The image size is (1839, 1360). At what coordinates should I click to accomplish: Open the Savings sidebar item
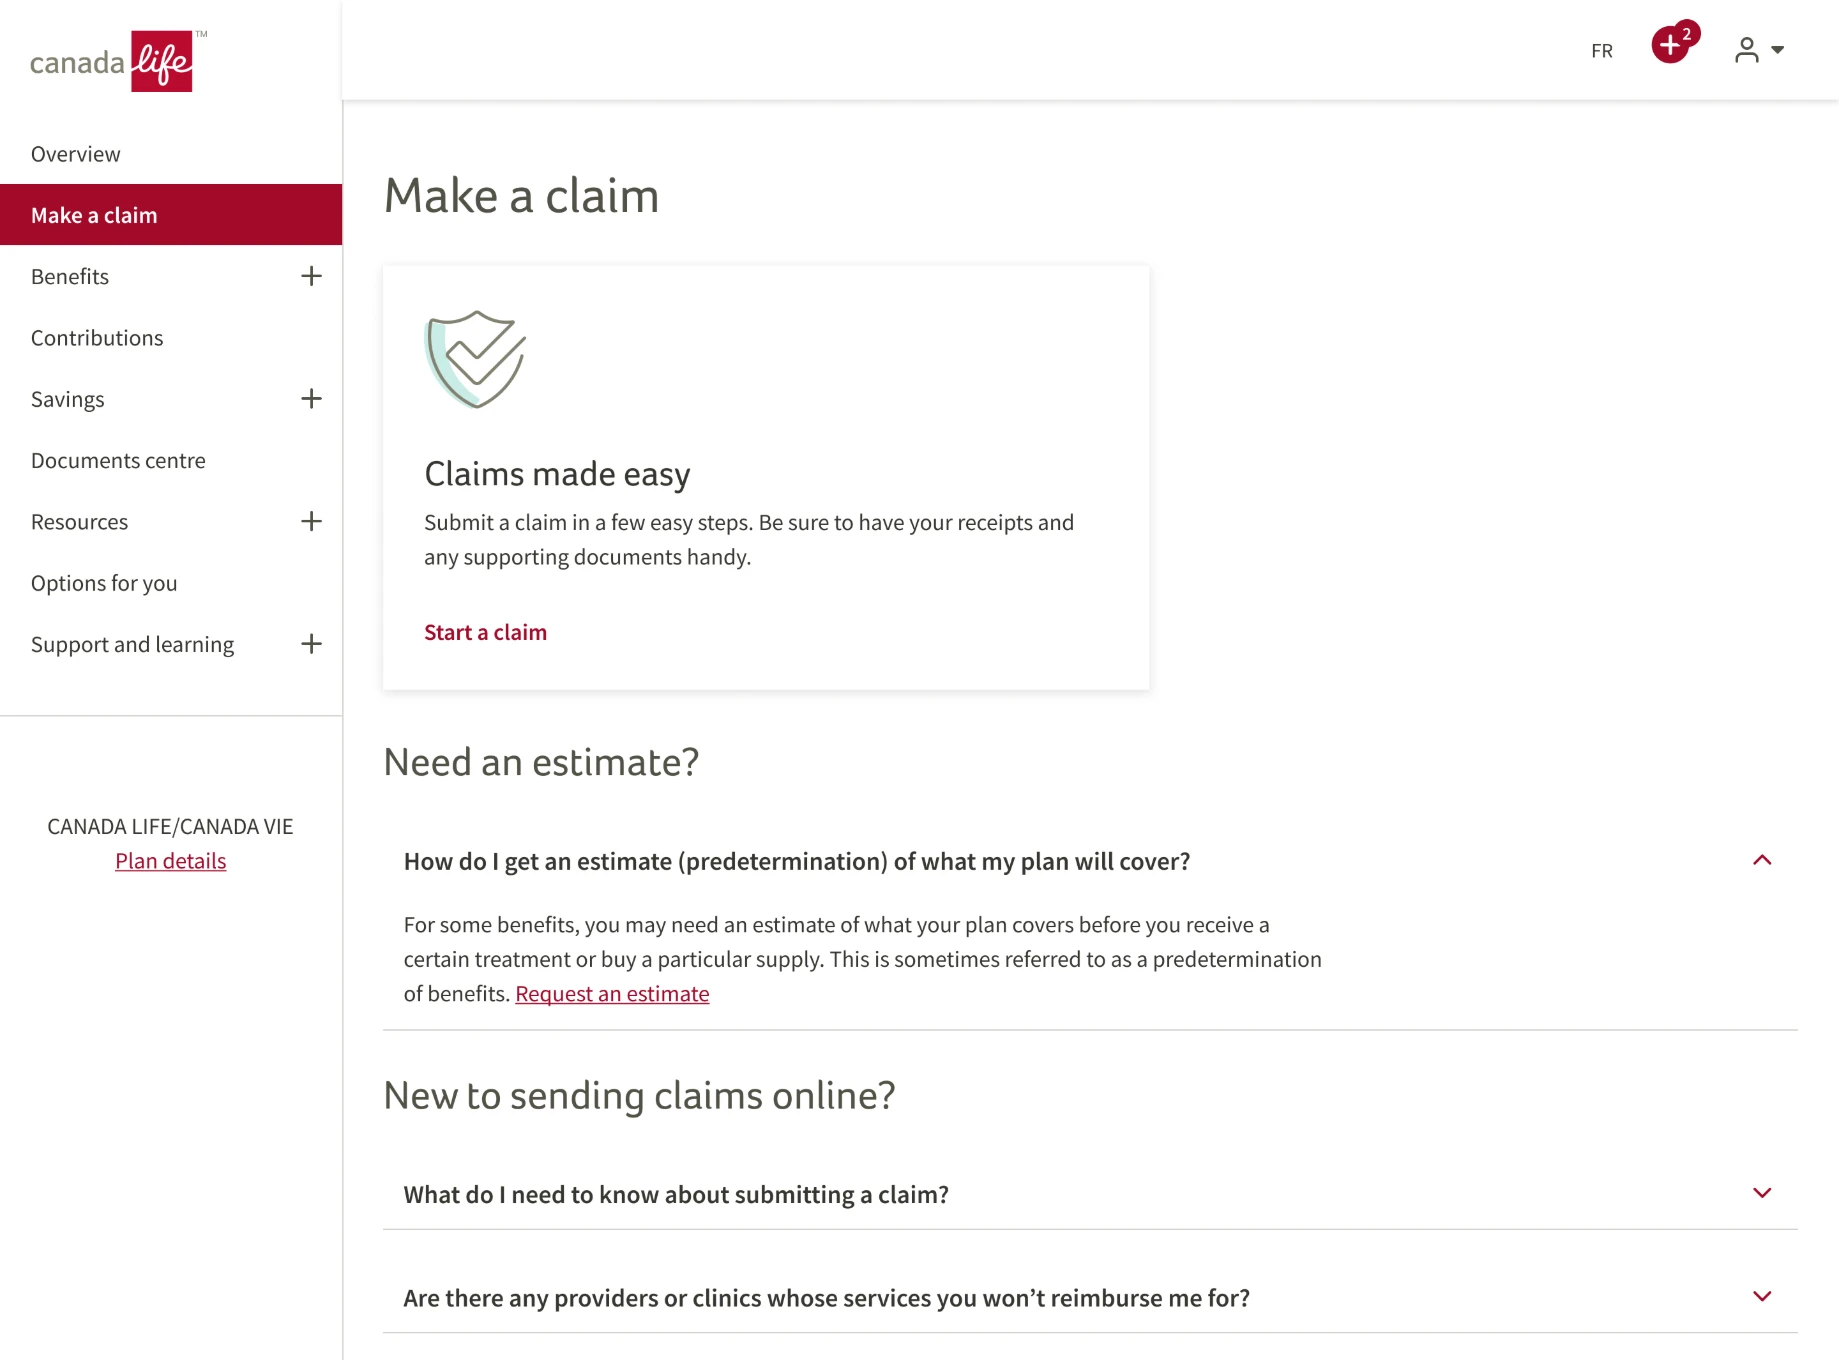coord(68,400)
